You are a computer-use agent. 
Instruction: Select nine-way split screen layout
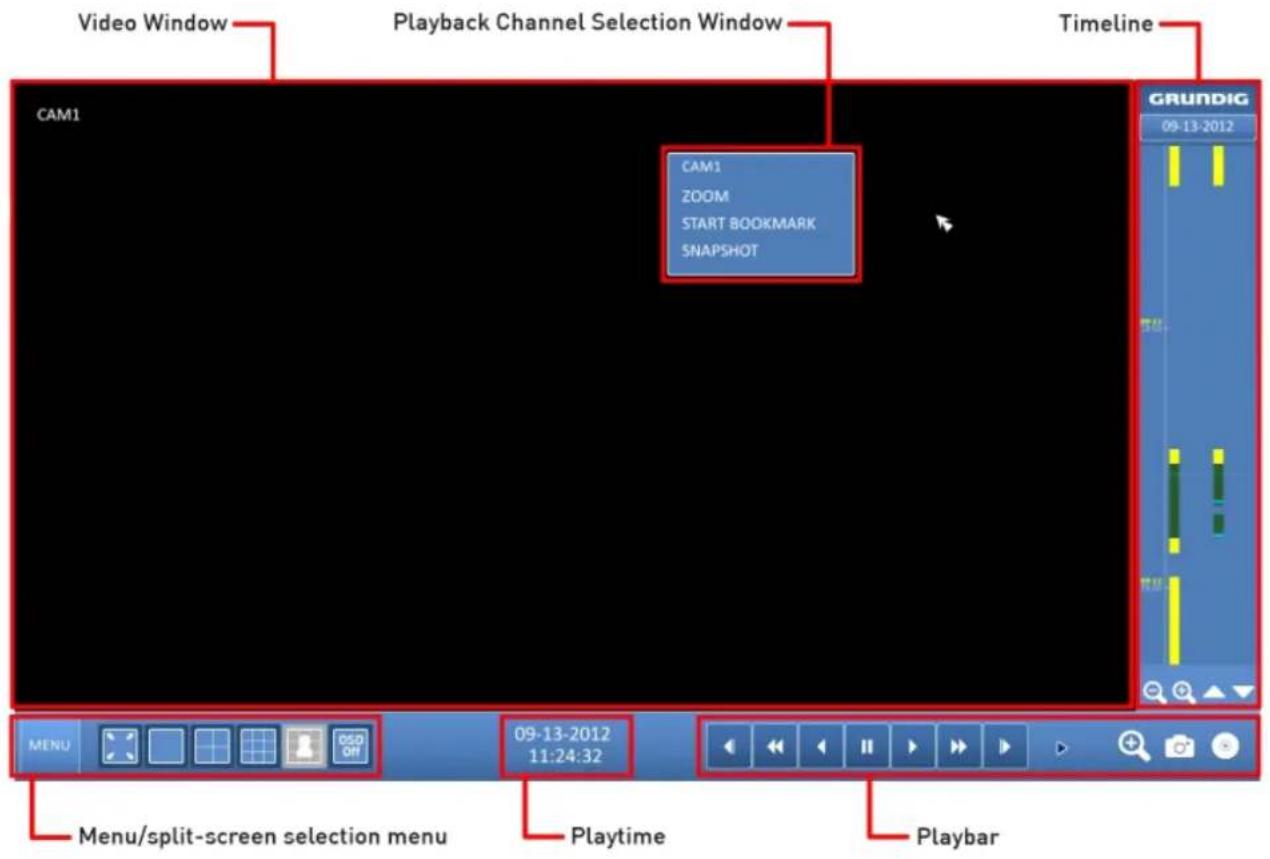[258, 747]
